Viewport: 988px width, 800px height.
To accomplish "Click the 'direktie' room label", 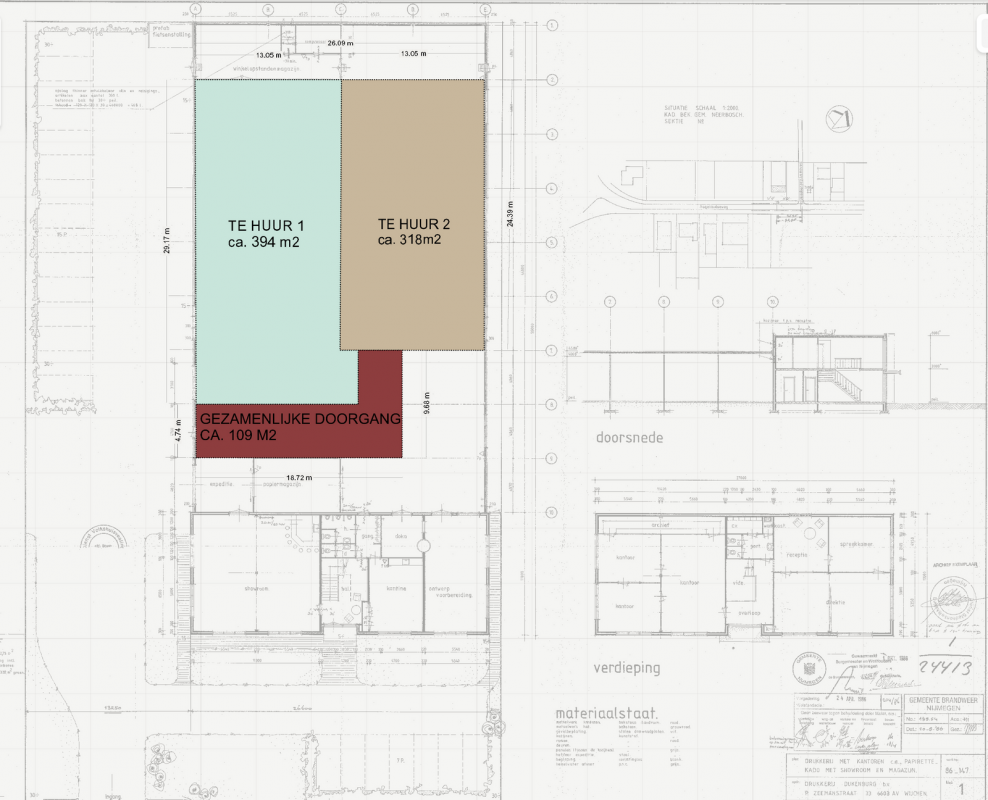I will tap(835, 602).
